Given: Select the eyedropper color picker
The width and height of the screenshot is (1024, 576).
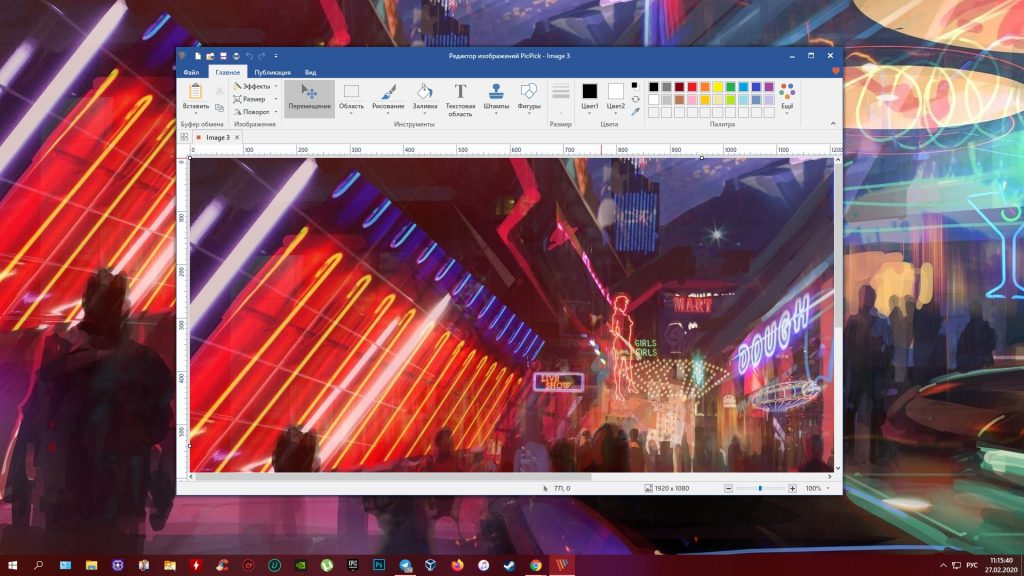Looking at the screenshot, I should point(635,112).
